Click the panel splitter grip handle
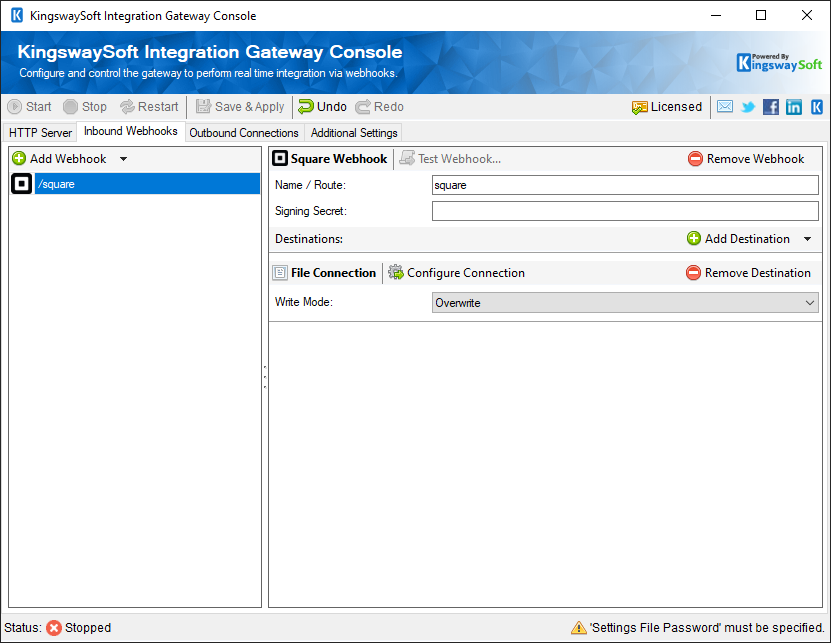831x643 pixels. tap(264, 377)
